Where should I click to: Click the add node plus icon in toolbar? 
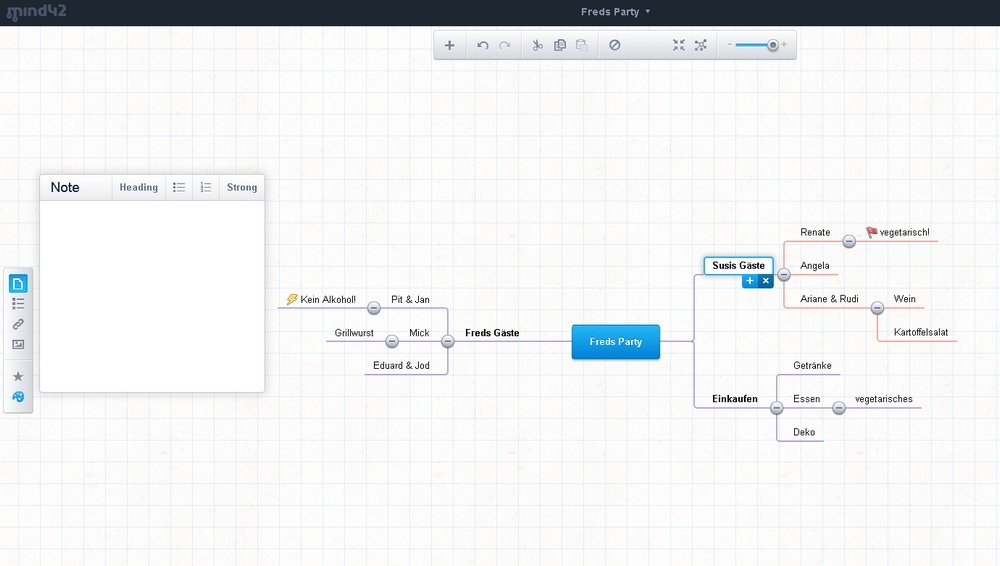click(450, 45)
